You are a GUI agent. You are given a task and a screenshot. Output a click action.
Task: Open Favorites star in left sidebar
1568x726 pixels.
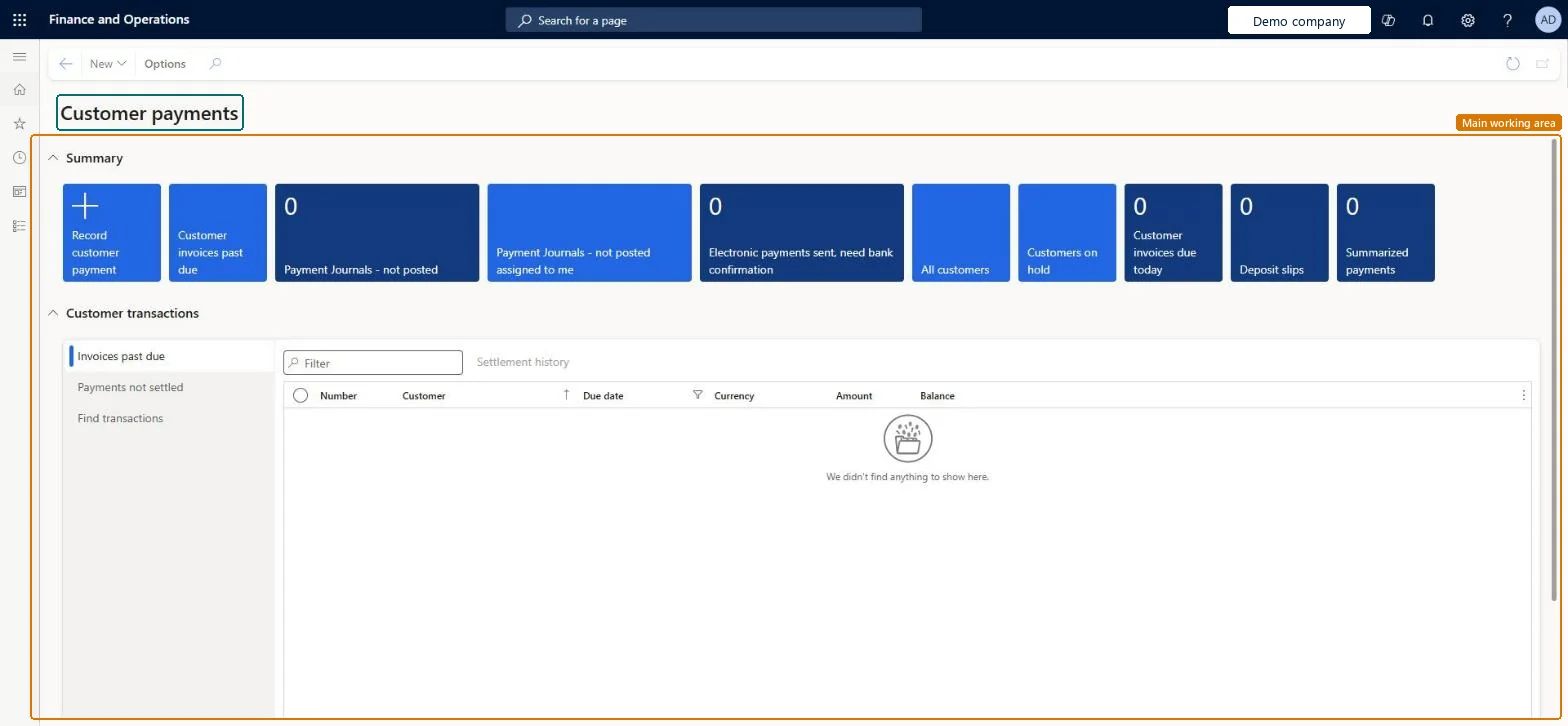point(19,124)
